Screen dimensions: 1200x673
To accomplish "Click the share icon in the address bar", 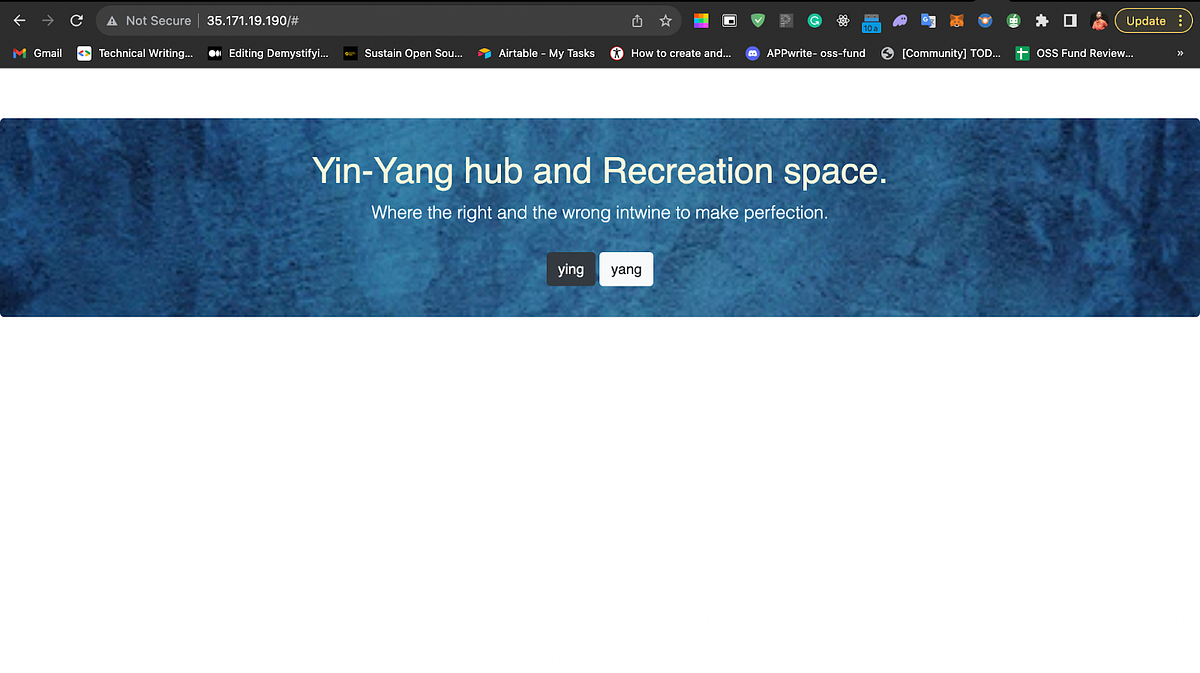I will click(x=636, y=20).
